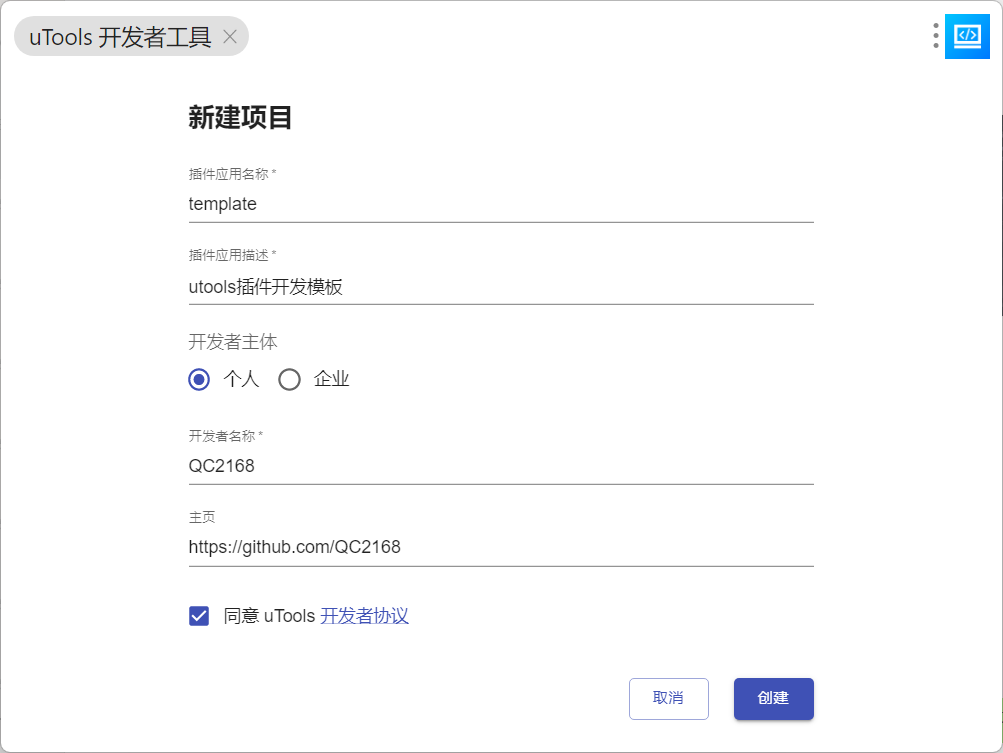Click the blue uTools developer tool icon
This screenshot has height=753, width=1003.
(967, 36)
